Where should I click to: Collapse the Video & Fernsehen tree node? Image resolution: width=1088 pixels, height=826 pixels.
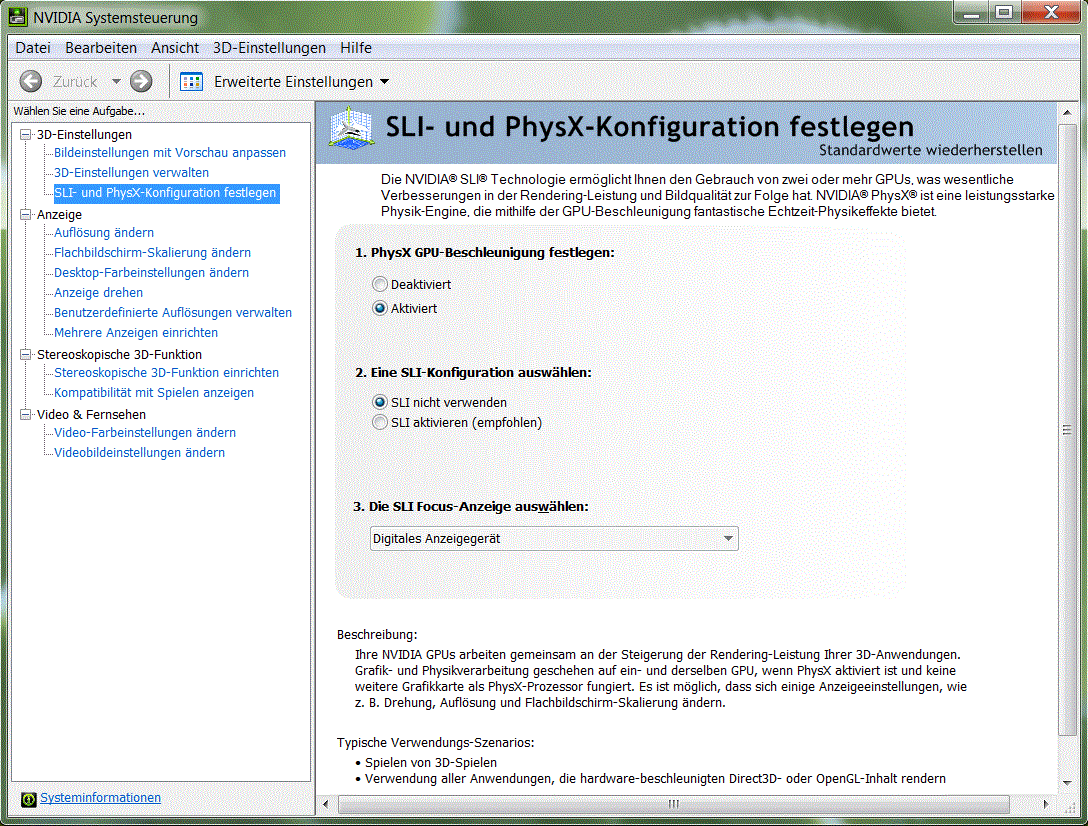[x=26, y=414]
